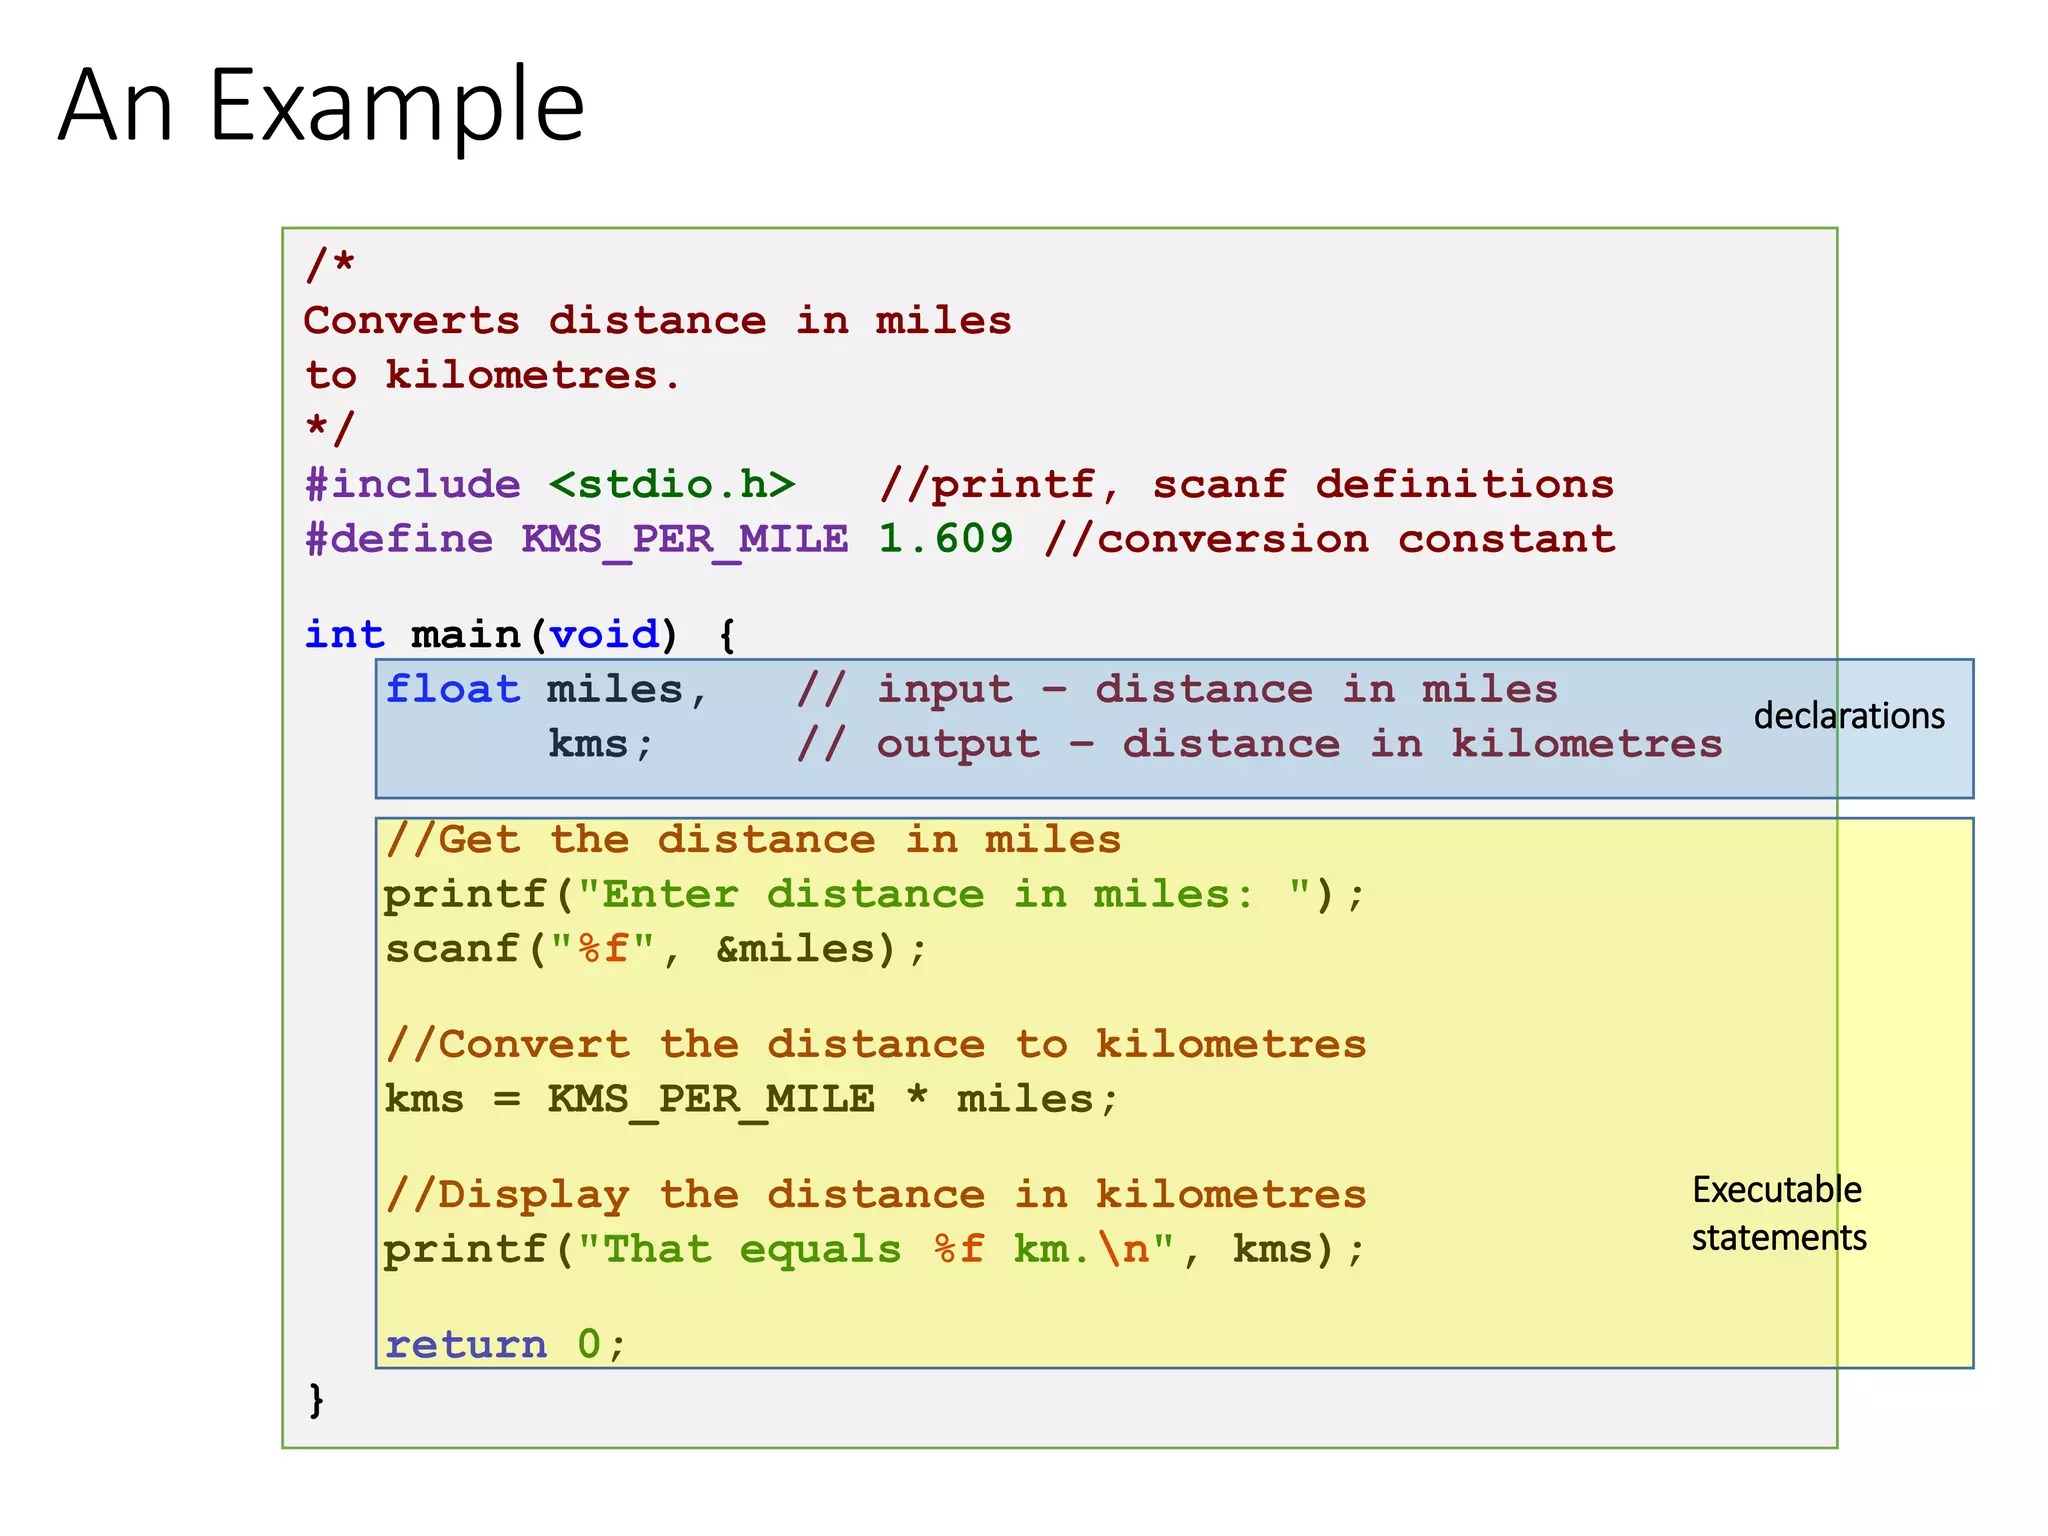
Task: Click the '//printf, scanf definitions' comment
Action: coord(1246,485)
